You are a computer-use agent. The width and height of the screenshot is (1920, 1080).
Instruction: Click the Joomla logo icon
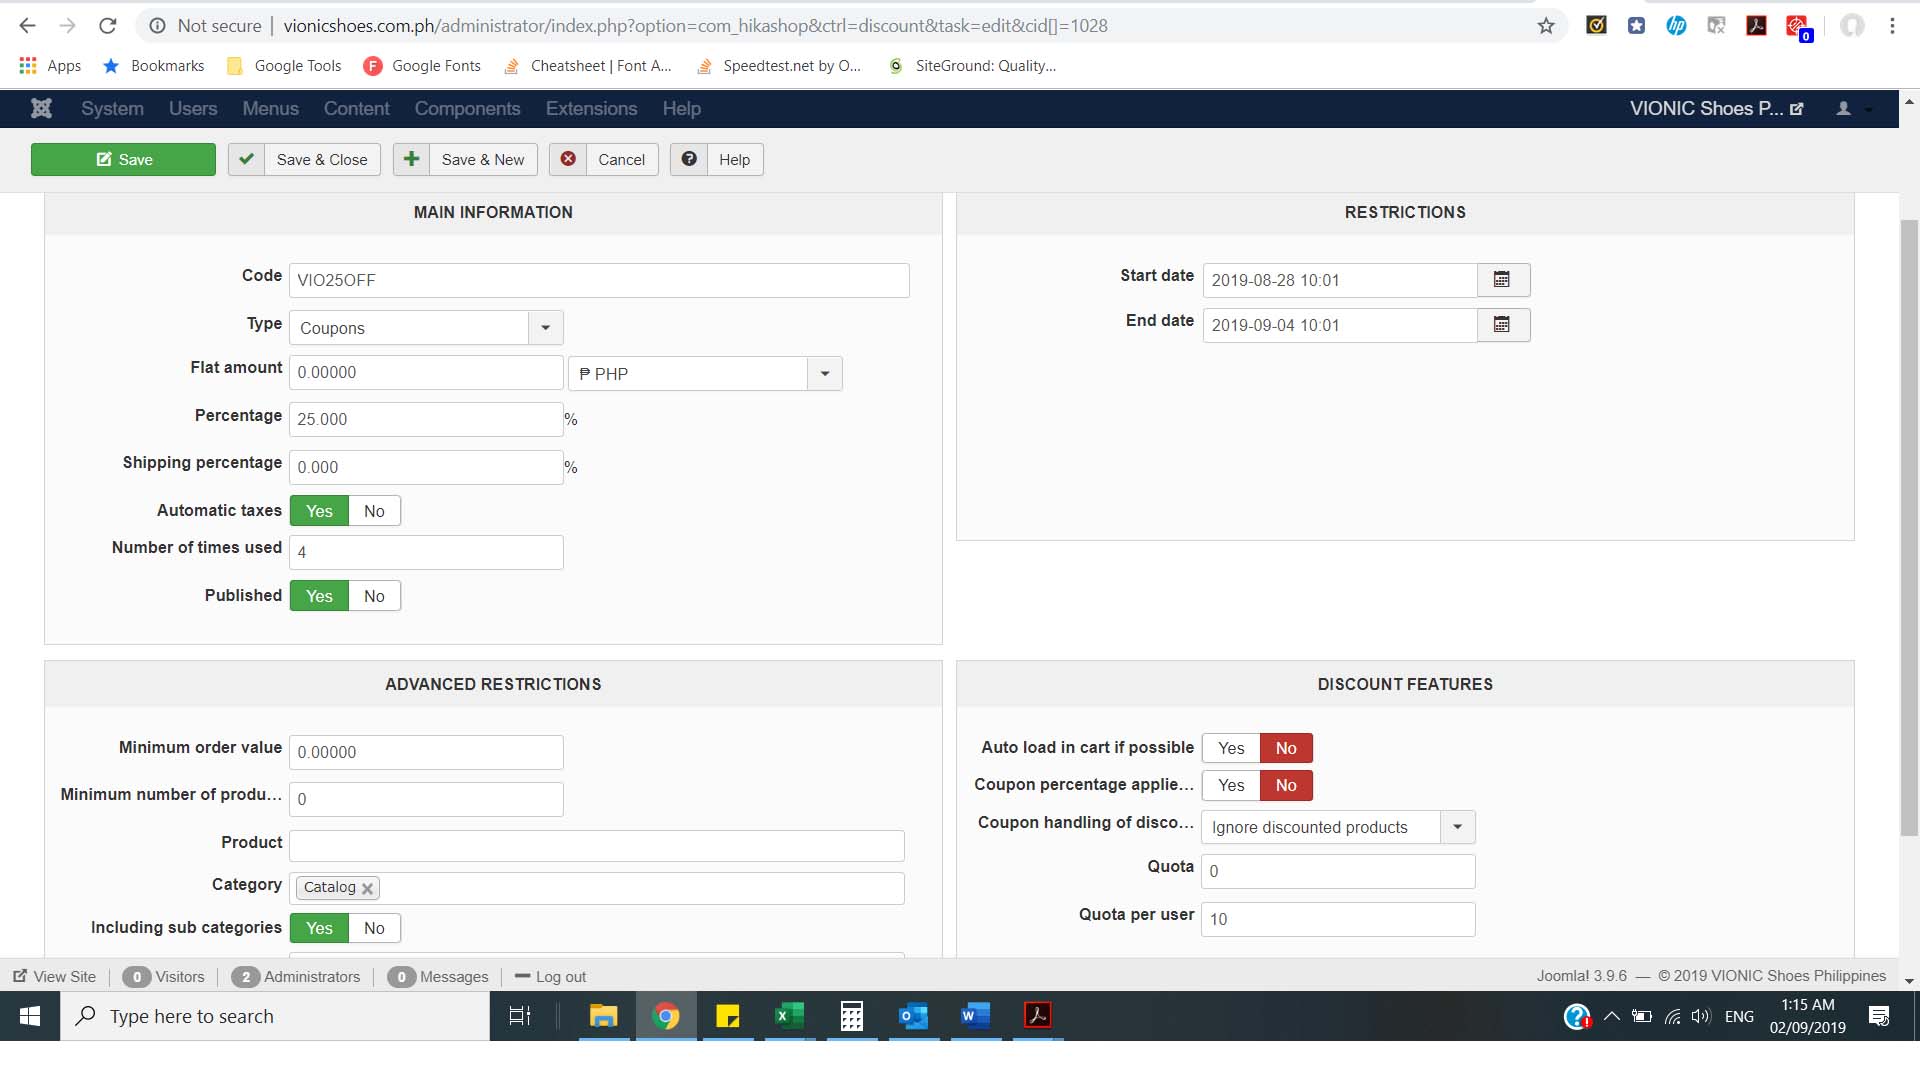41,108
